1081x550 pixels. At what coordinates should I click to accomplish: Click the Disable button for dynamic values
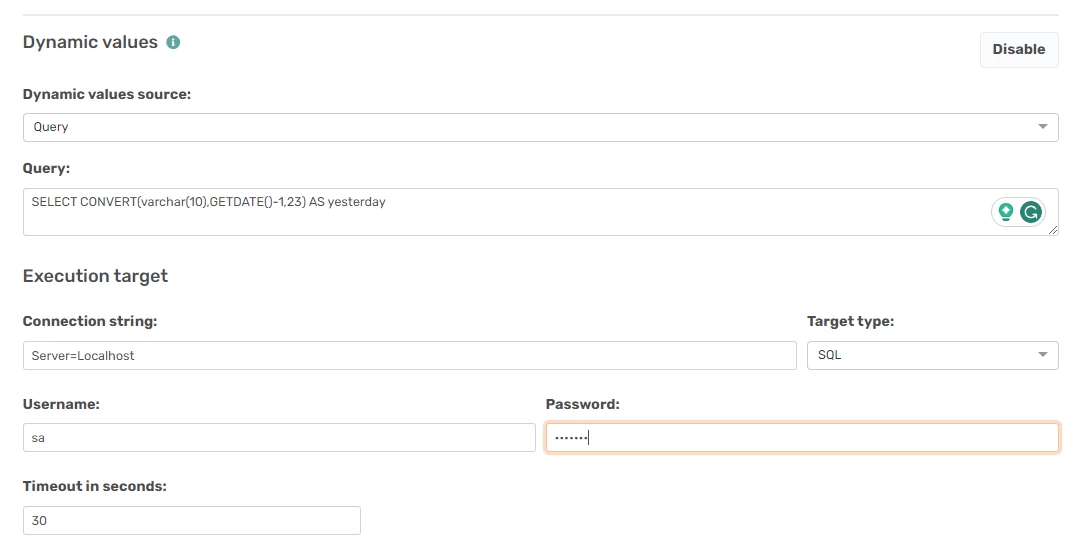1019,50
